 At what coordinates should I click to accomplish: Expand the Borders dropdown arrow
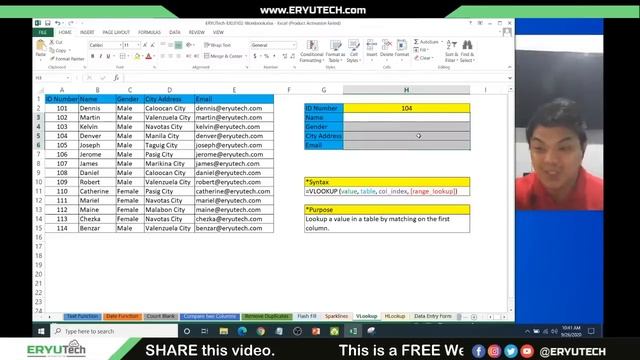point(128,56)
